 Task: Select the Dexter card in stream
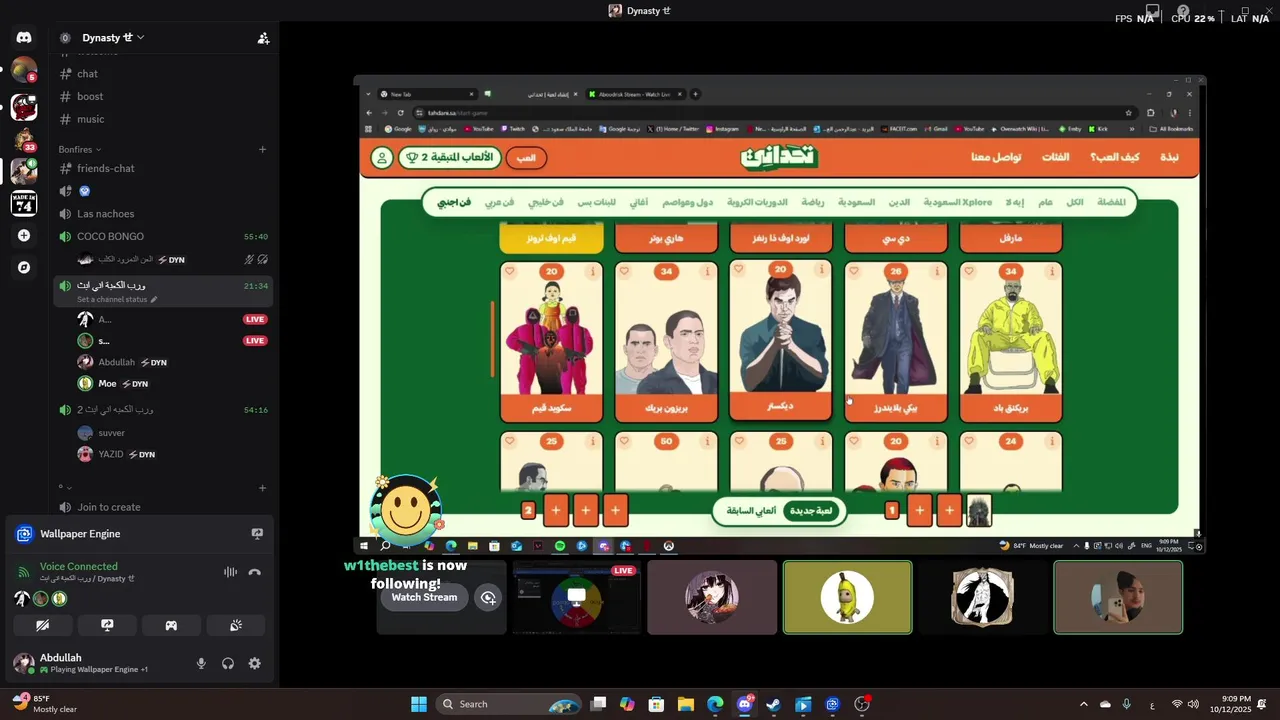tap(781, 339)
